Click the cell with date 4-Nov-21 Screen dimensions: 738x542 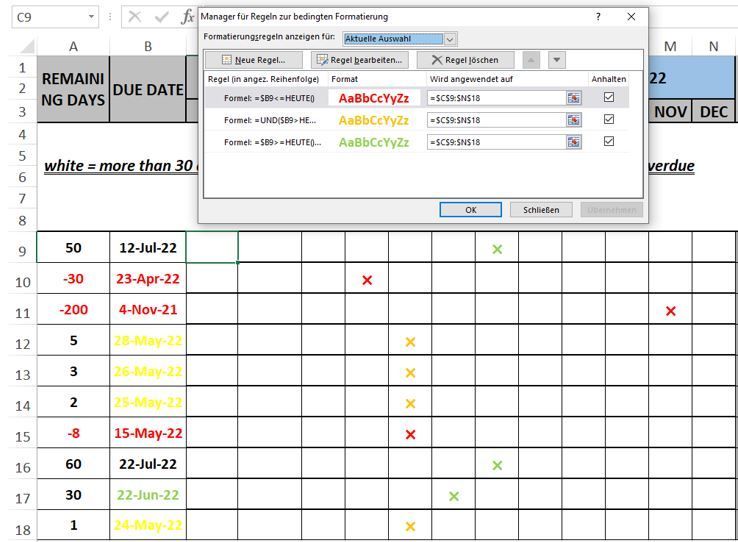click(148, 310)
